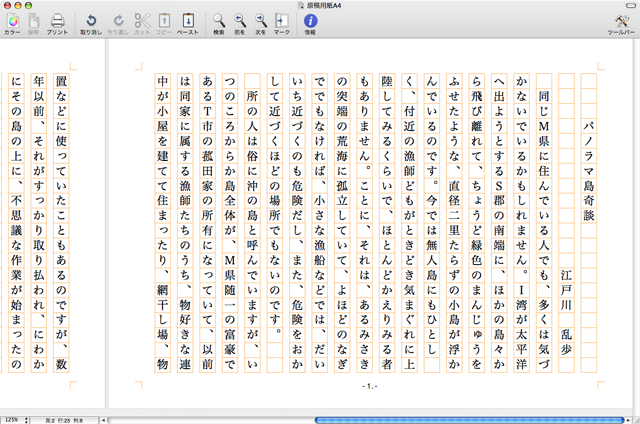This screenshot has width=640, height=424.
Task: Place cursor in left page column 置などに使って
Action: tap(61, 223)
